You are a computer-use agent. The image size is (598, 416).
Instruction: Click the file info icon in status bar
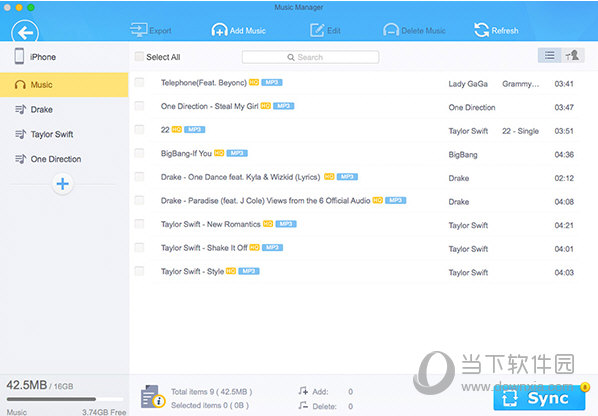(153, 397)
